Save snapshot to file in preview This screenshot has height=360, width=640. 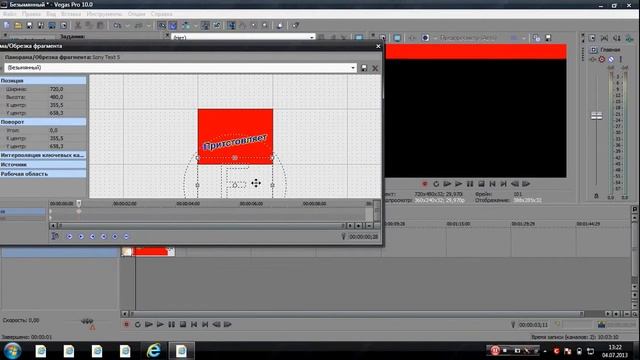click(548, 38)
